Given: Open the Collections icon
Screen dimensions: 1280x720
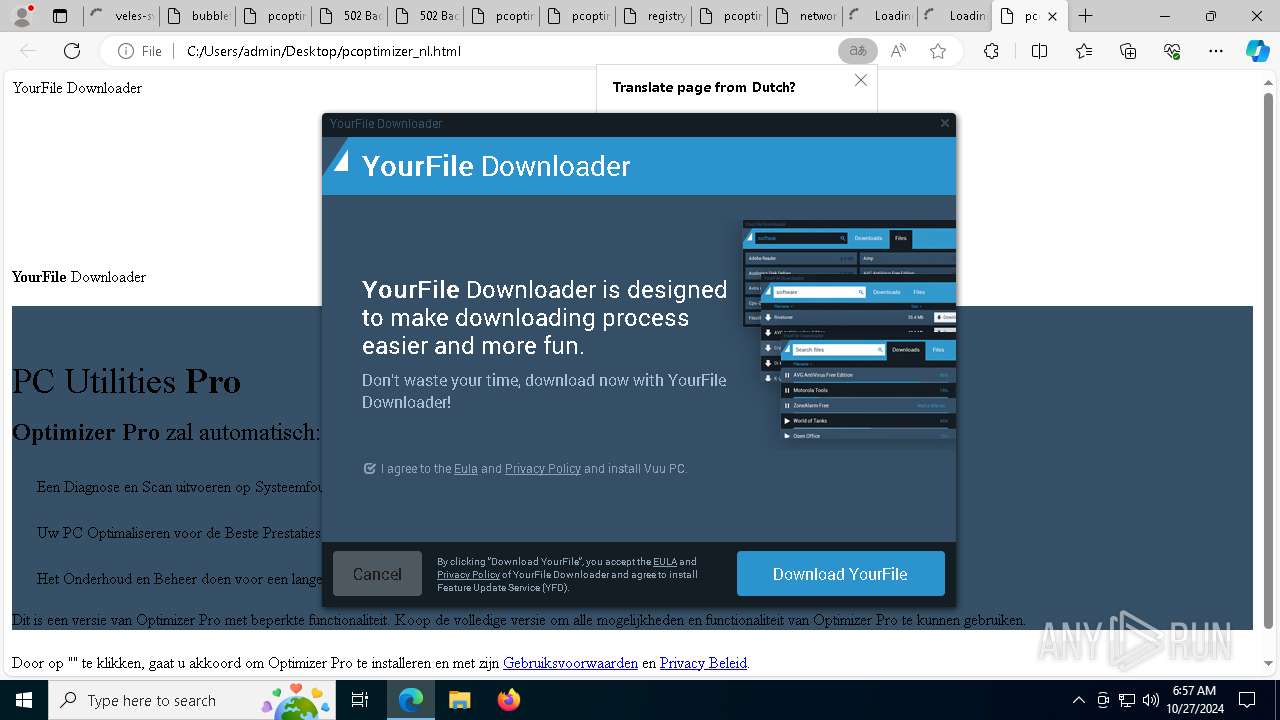Looking at the screenshot, I should tap(1128, 51).
